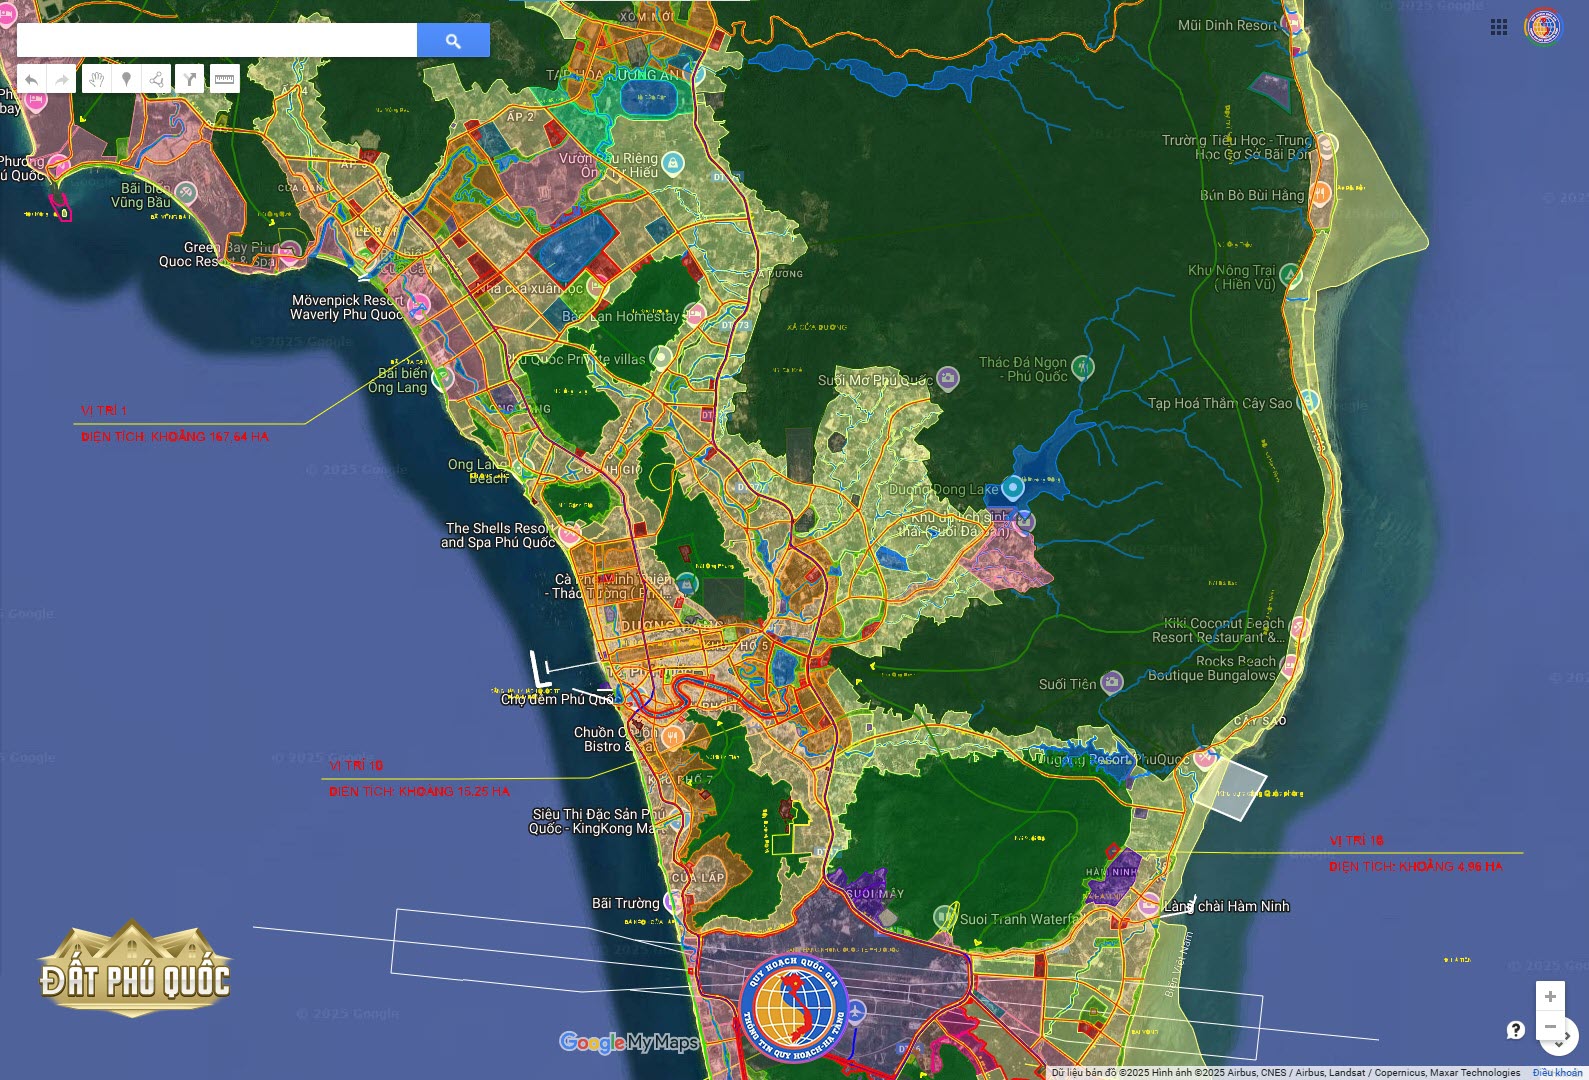The height and width of the screenshot is (1080, 1589).
Task: Select the Vườn Sầu Riêng marker
Action: click(x=673, y=163)
